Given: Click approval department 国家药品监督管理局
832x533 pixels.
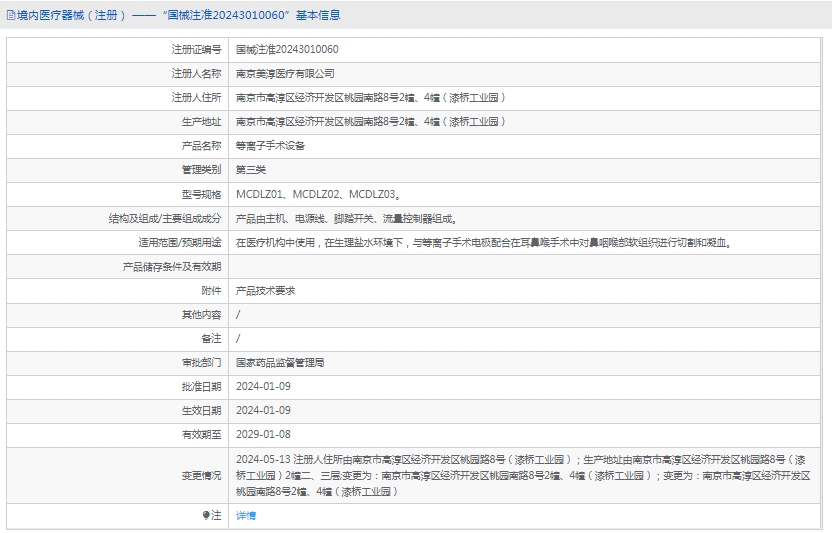Looking at the screenshot, I should click(x=280, y=362).
